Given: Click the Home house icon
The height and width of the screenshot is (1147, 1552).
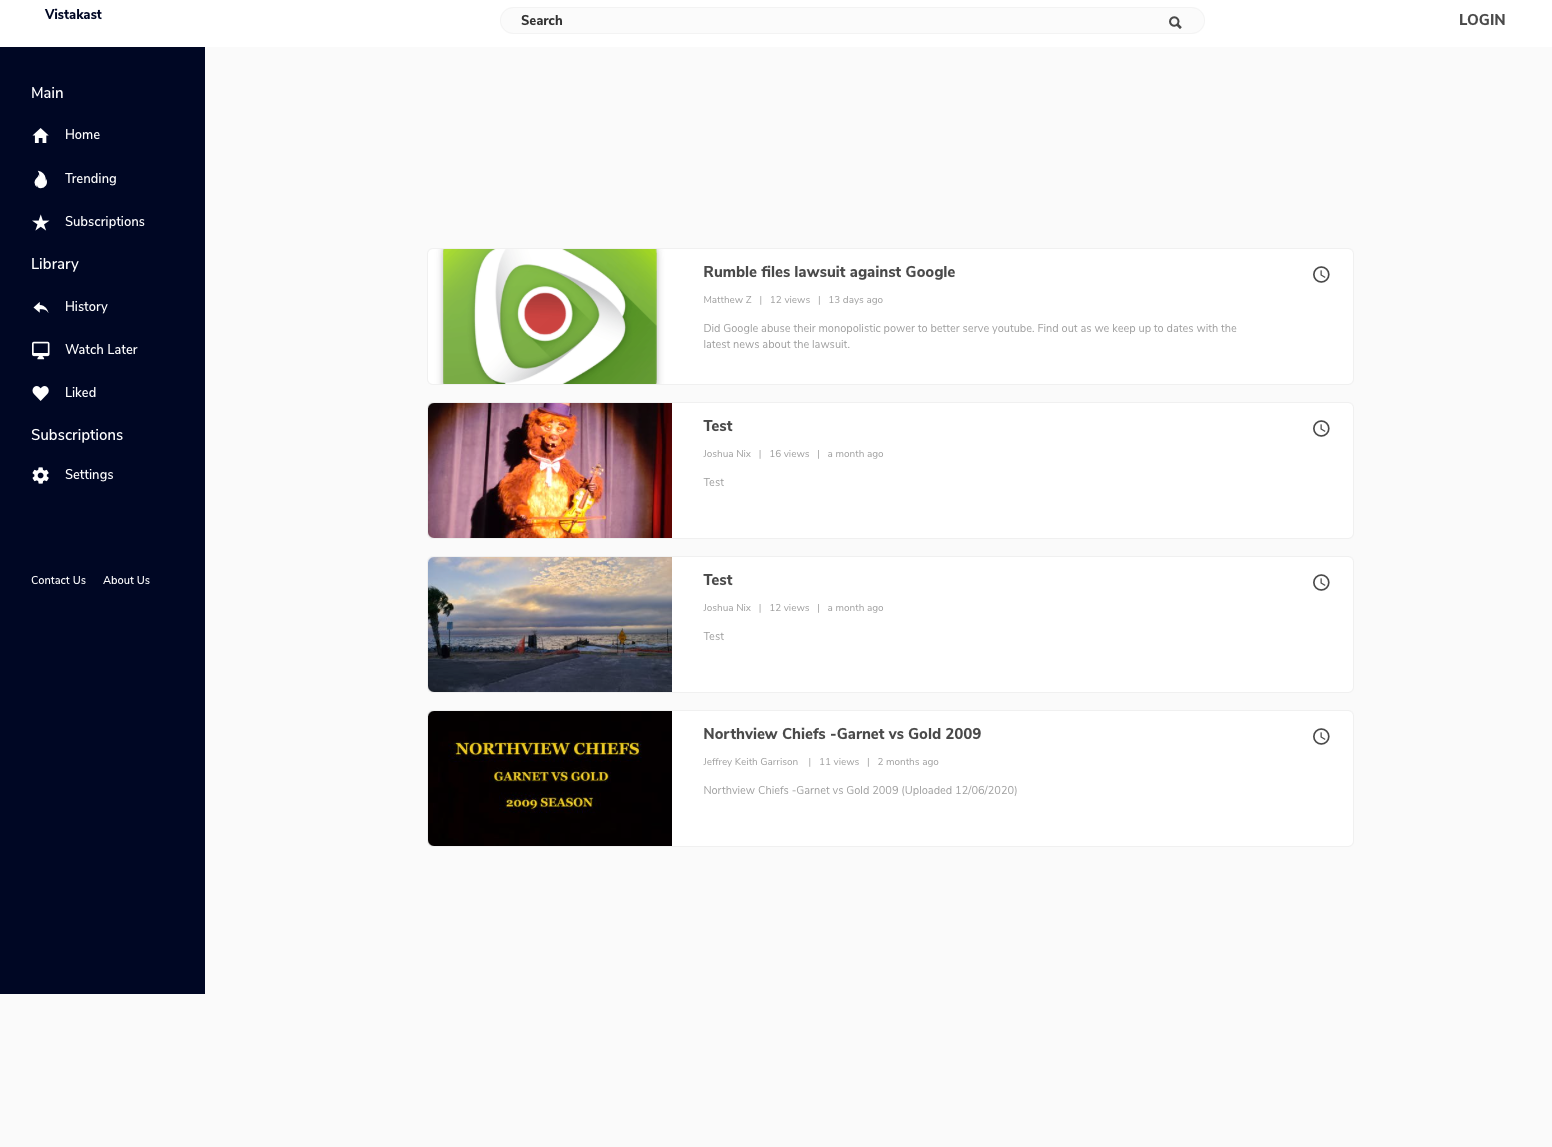Looking at the screenshot, I should [x=41, y=136].
